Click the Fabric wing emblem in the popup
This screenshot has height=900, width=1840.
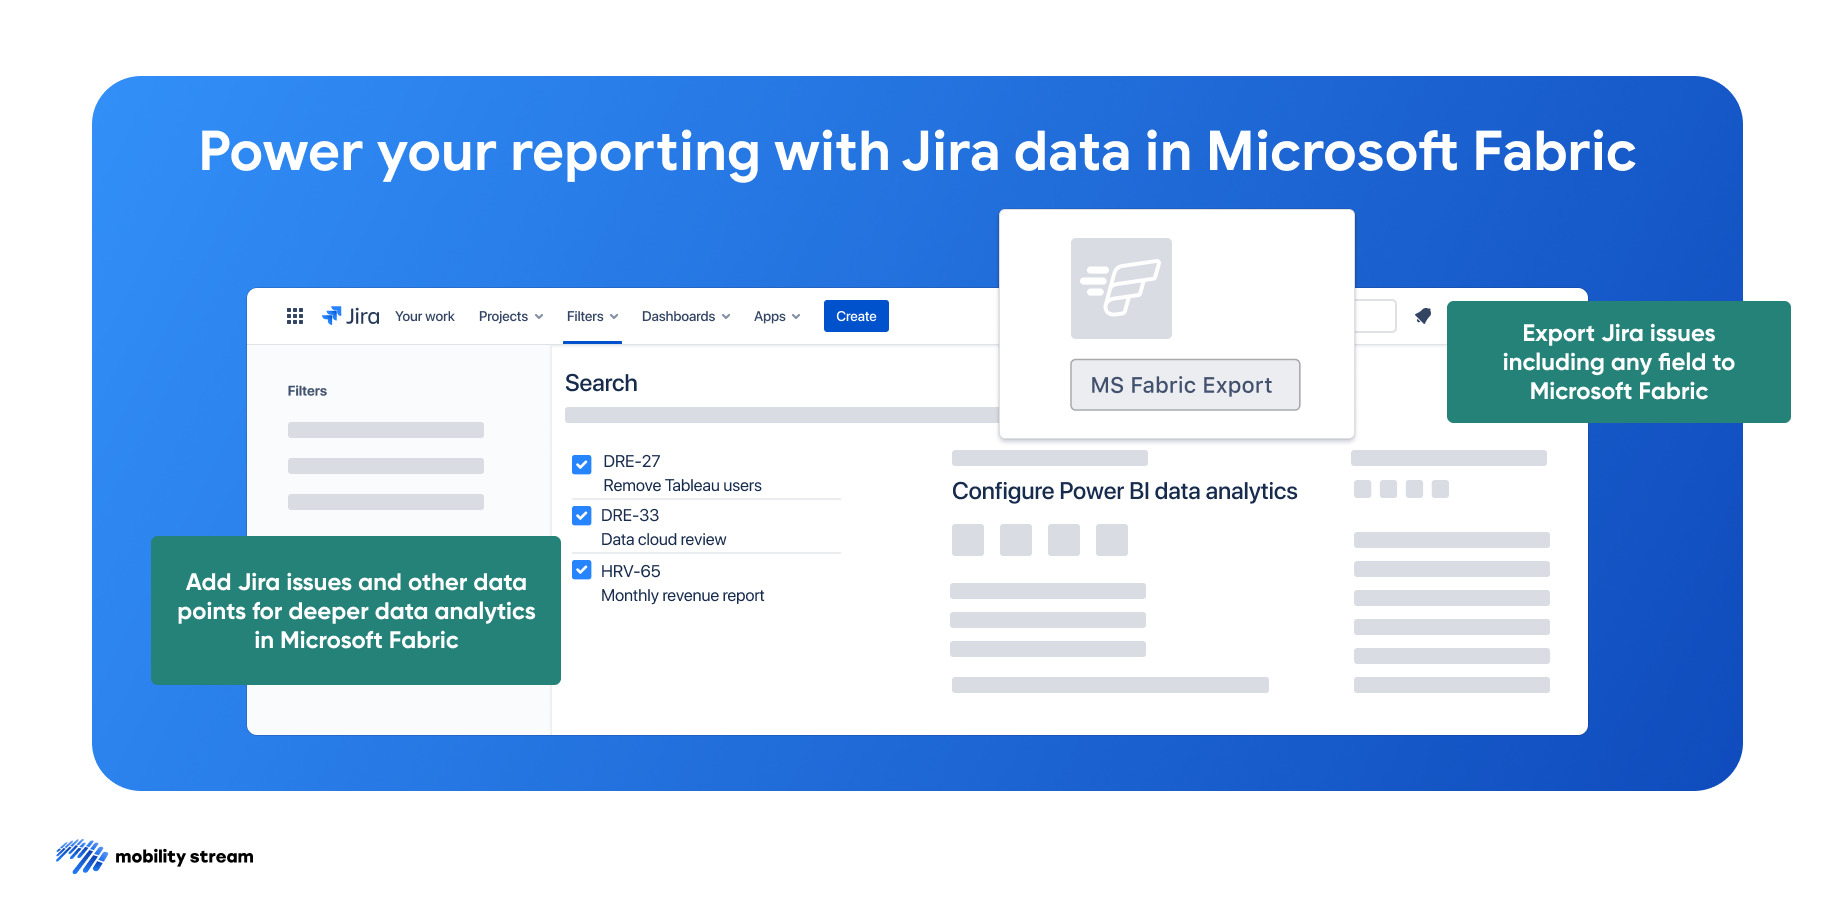coord(1122,289)
